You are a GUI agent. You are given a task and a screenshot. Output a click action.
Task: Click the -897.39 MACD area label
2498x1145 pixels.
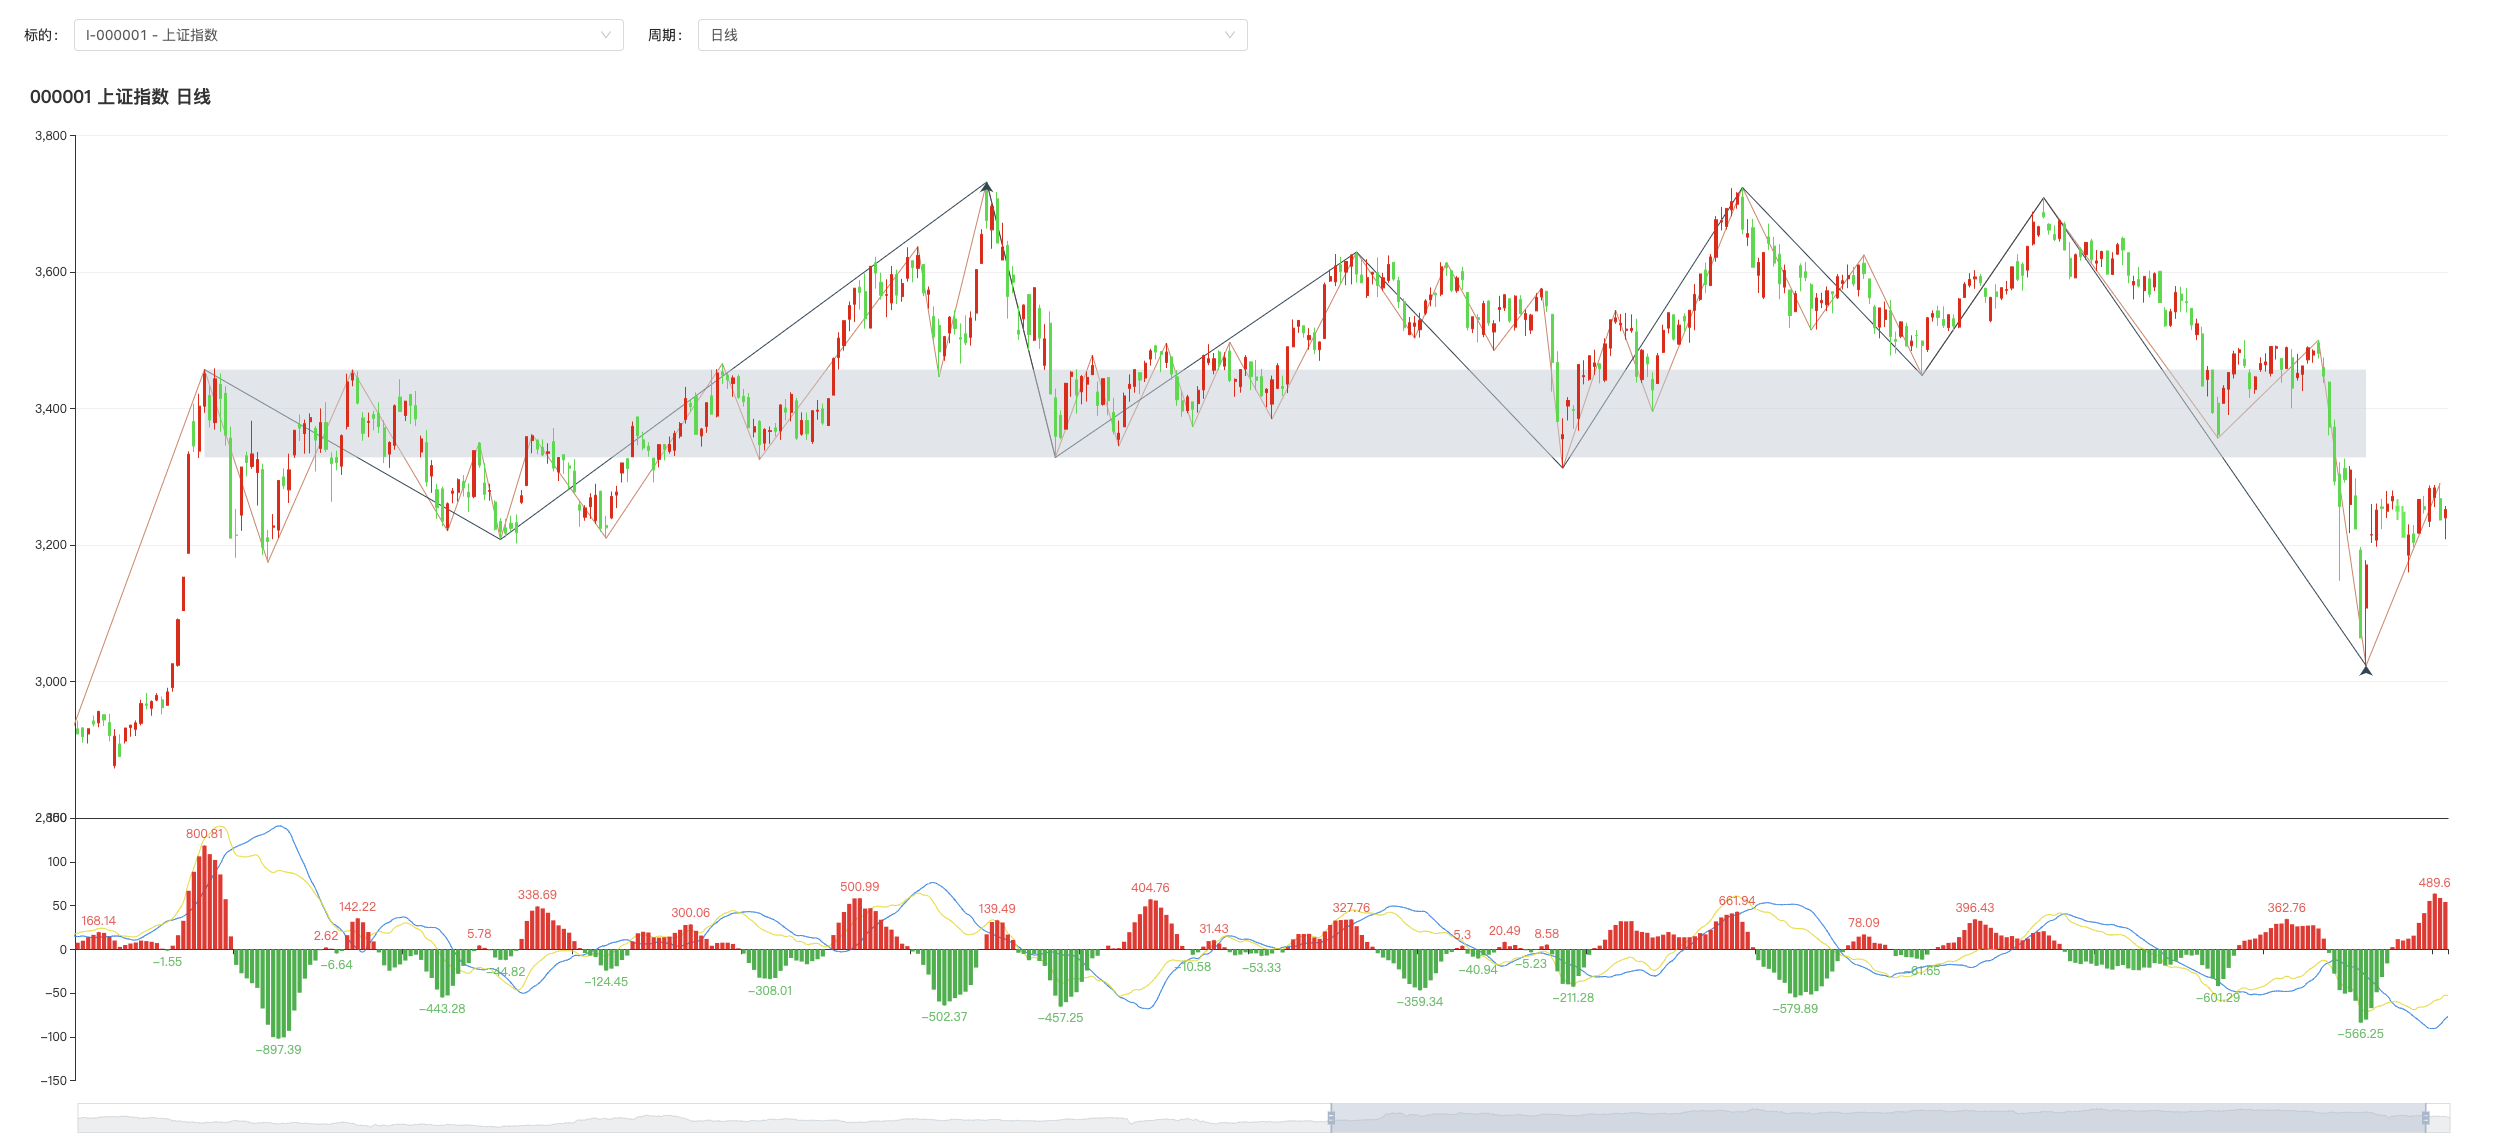(278, 1049)
